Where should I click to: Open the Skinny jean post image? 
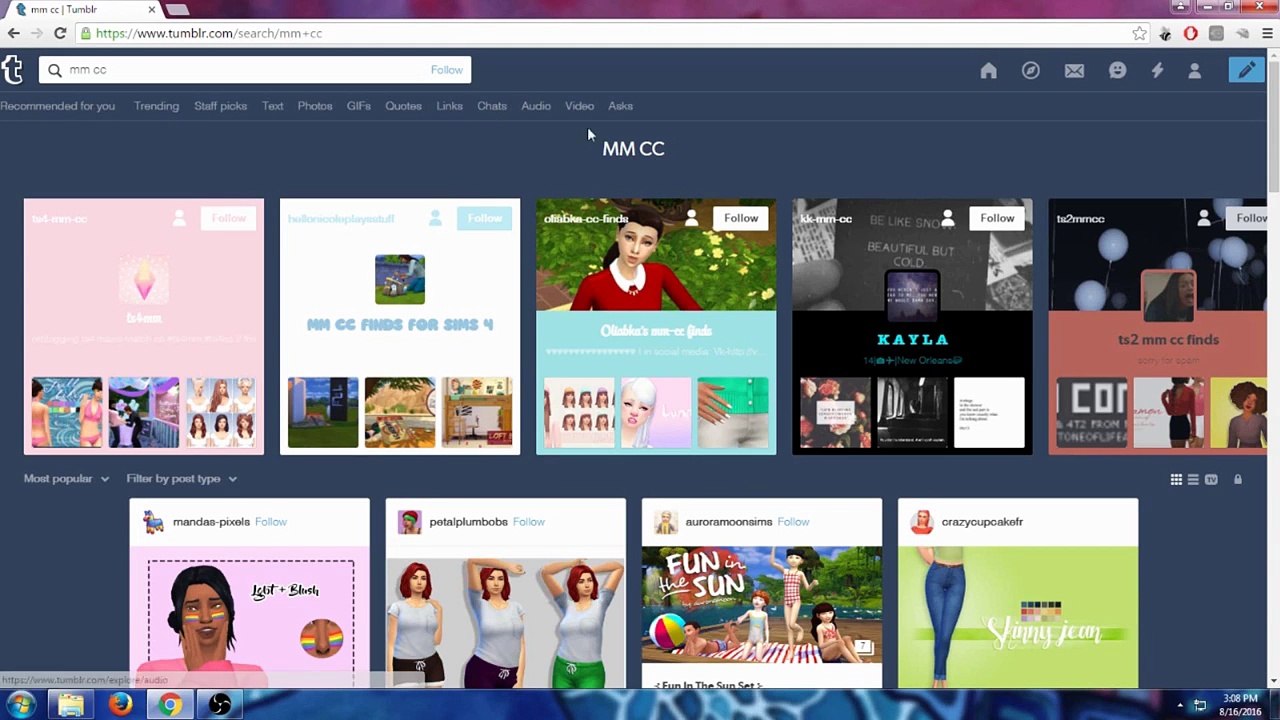(x=1018, y=617)
